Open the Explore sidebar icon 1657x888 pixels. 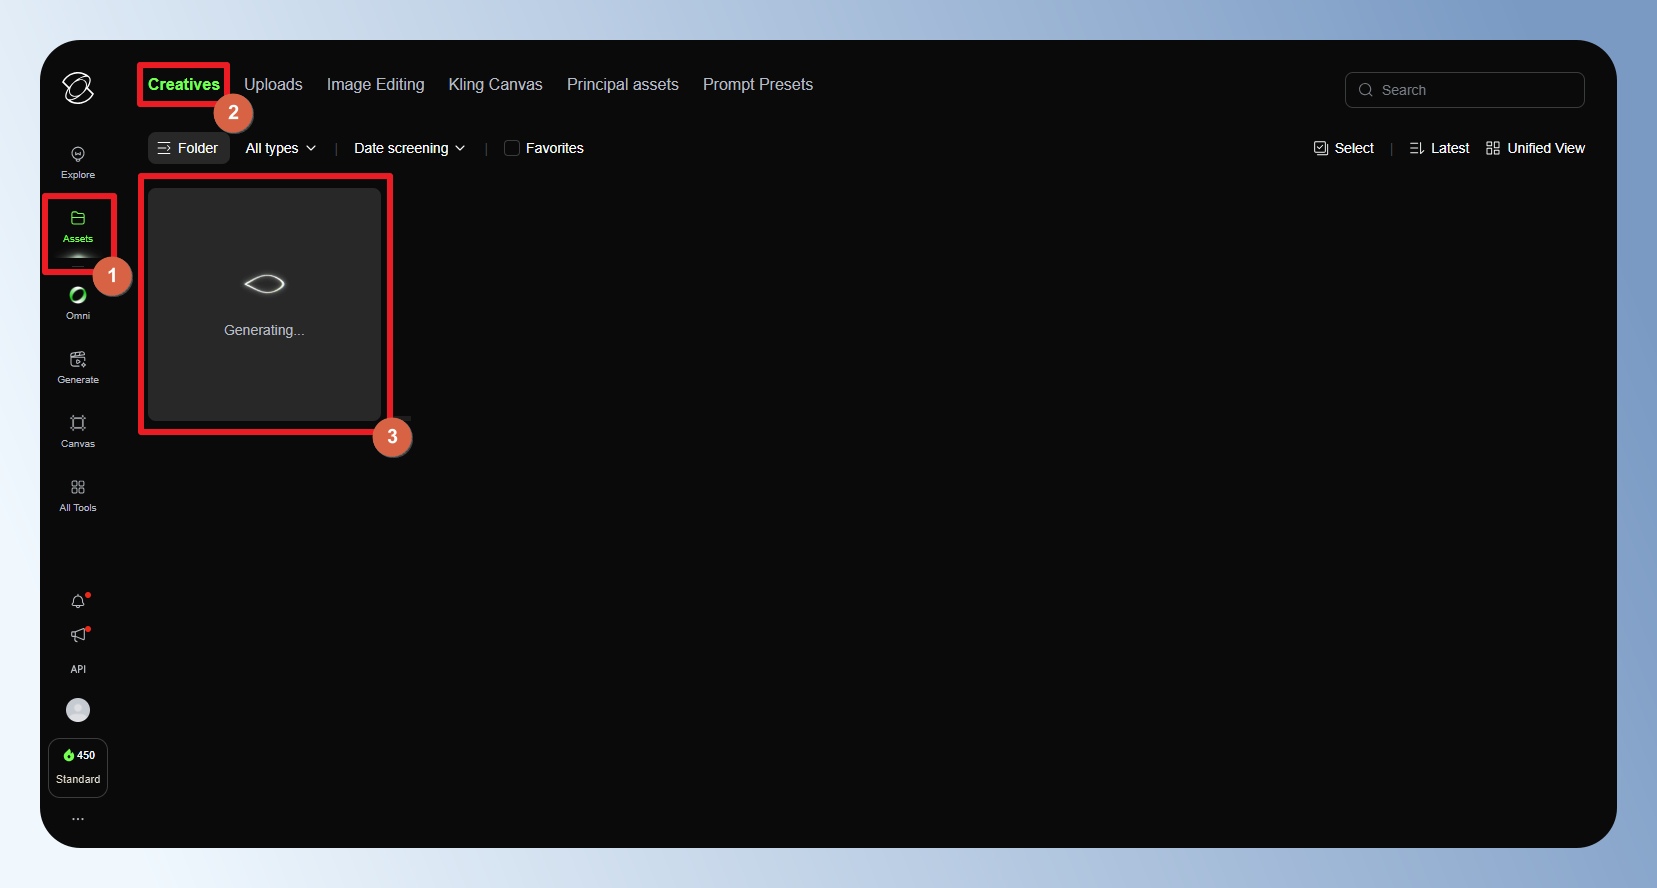(x=78, y=162)
